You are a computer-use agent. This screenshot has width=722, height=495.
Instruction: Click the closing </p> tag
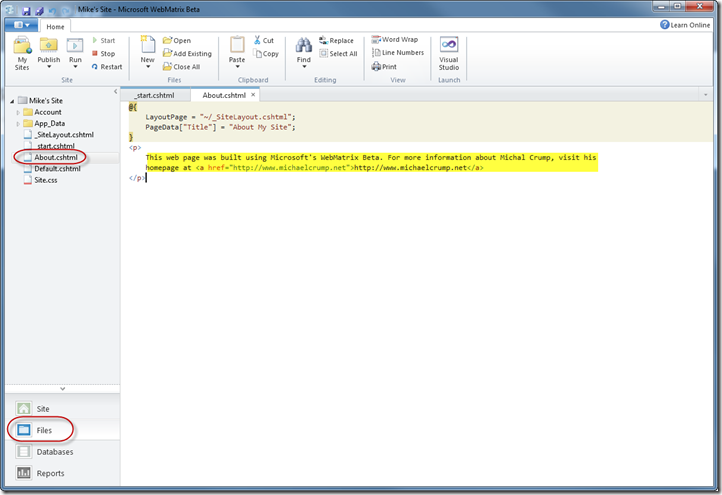[x=137, y=178]
